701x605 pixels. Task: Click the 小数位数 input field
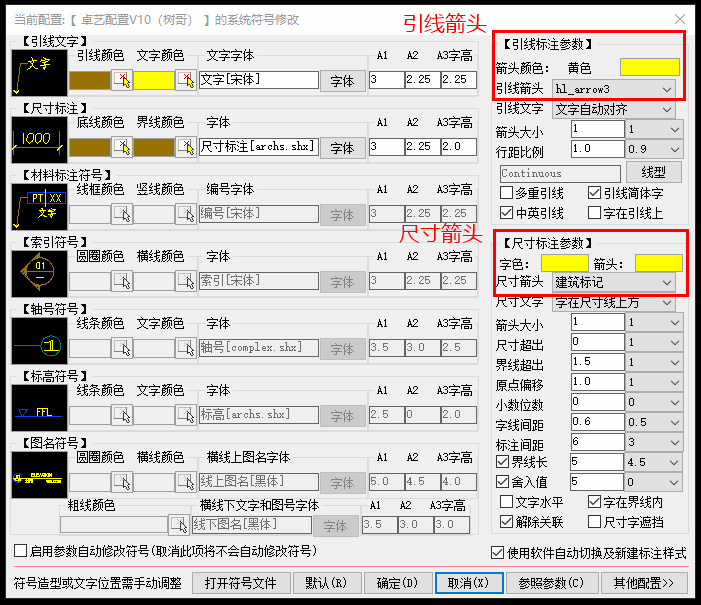[597, 402]
